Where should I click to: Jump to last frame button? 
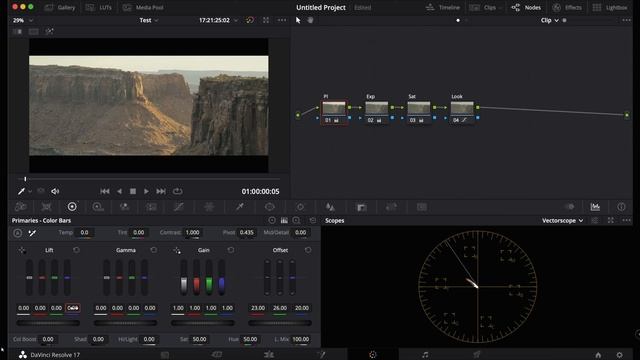(161, 191)
